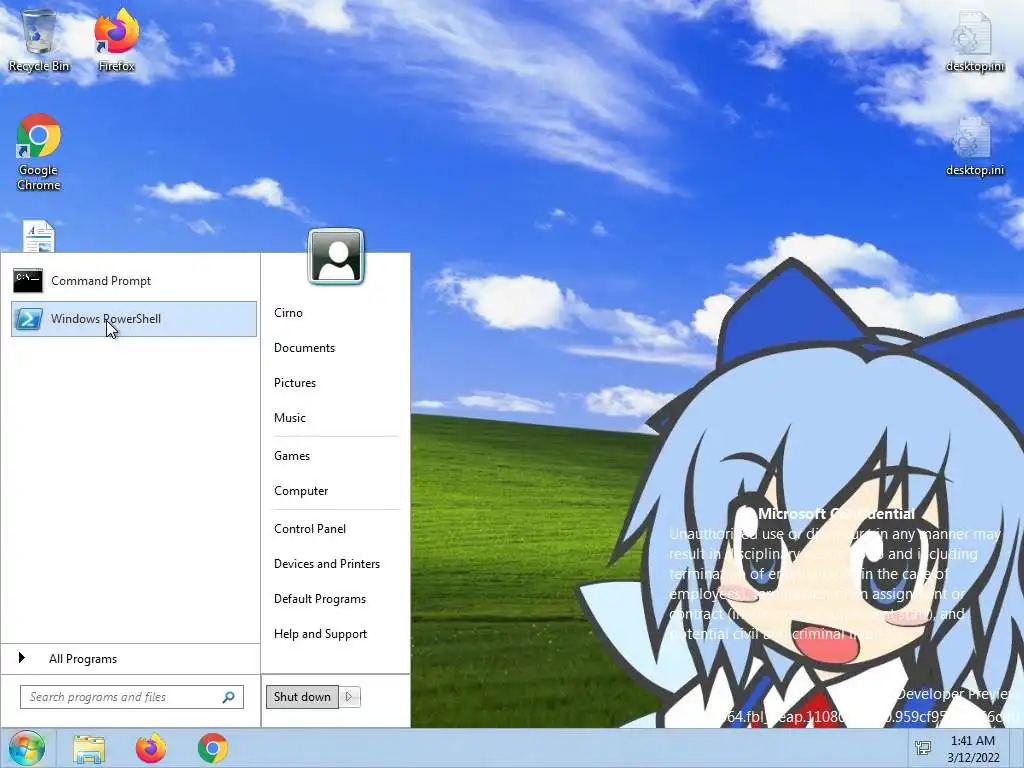Screen dimensions: 1024x768
Task: Open Recycle Bin desktop icon
Action: pos(39,40)
